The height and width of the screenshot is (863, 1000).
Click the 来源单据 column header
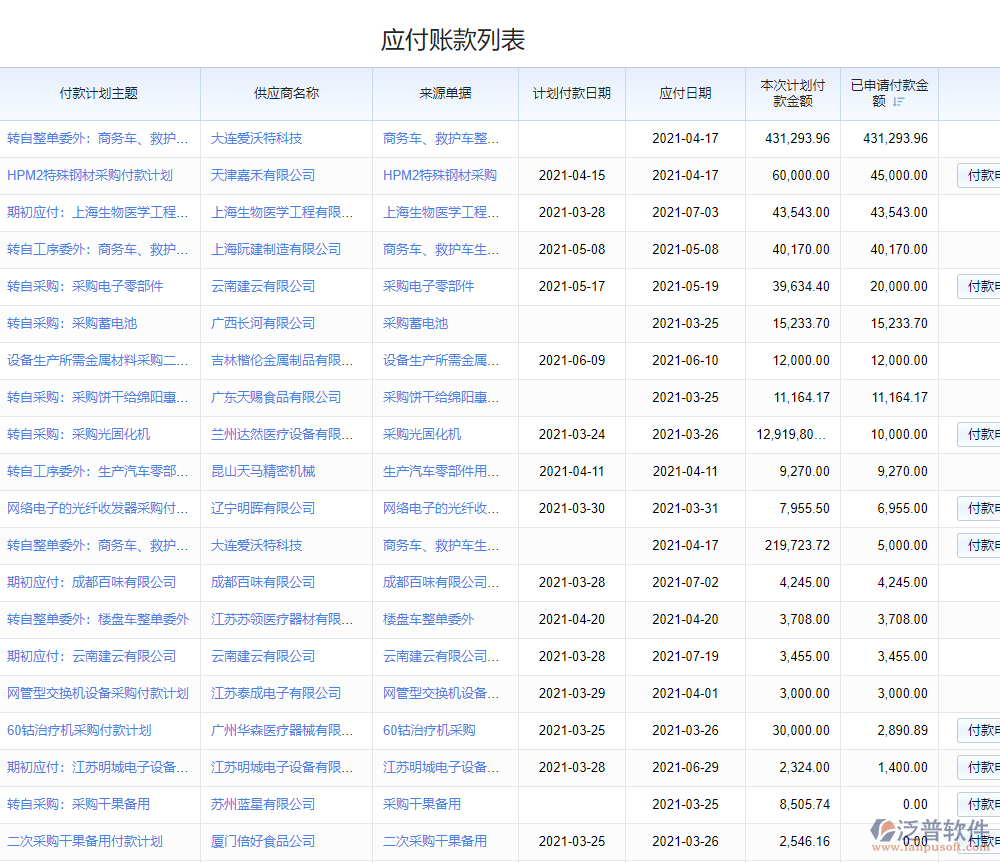click(445, 93)
